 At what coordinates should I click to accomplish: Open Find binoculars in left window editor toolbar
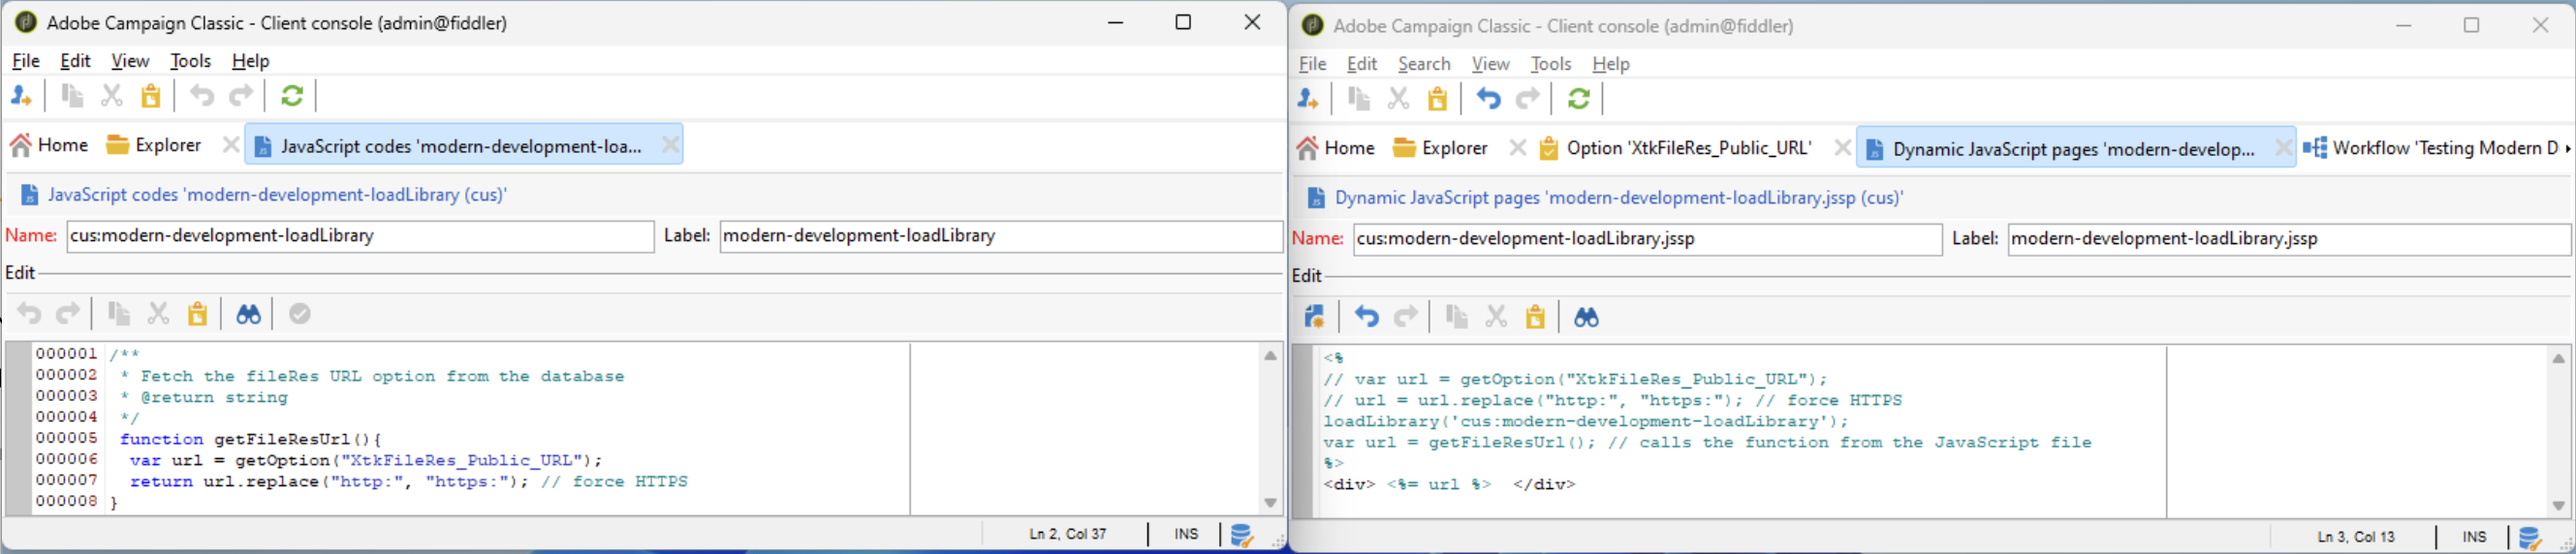point(248,314)
